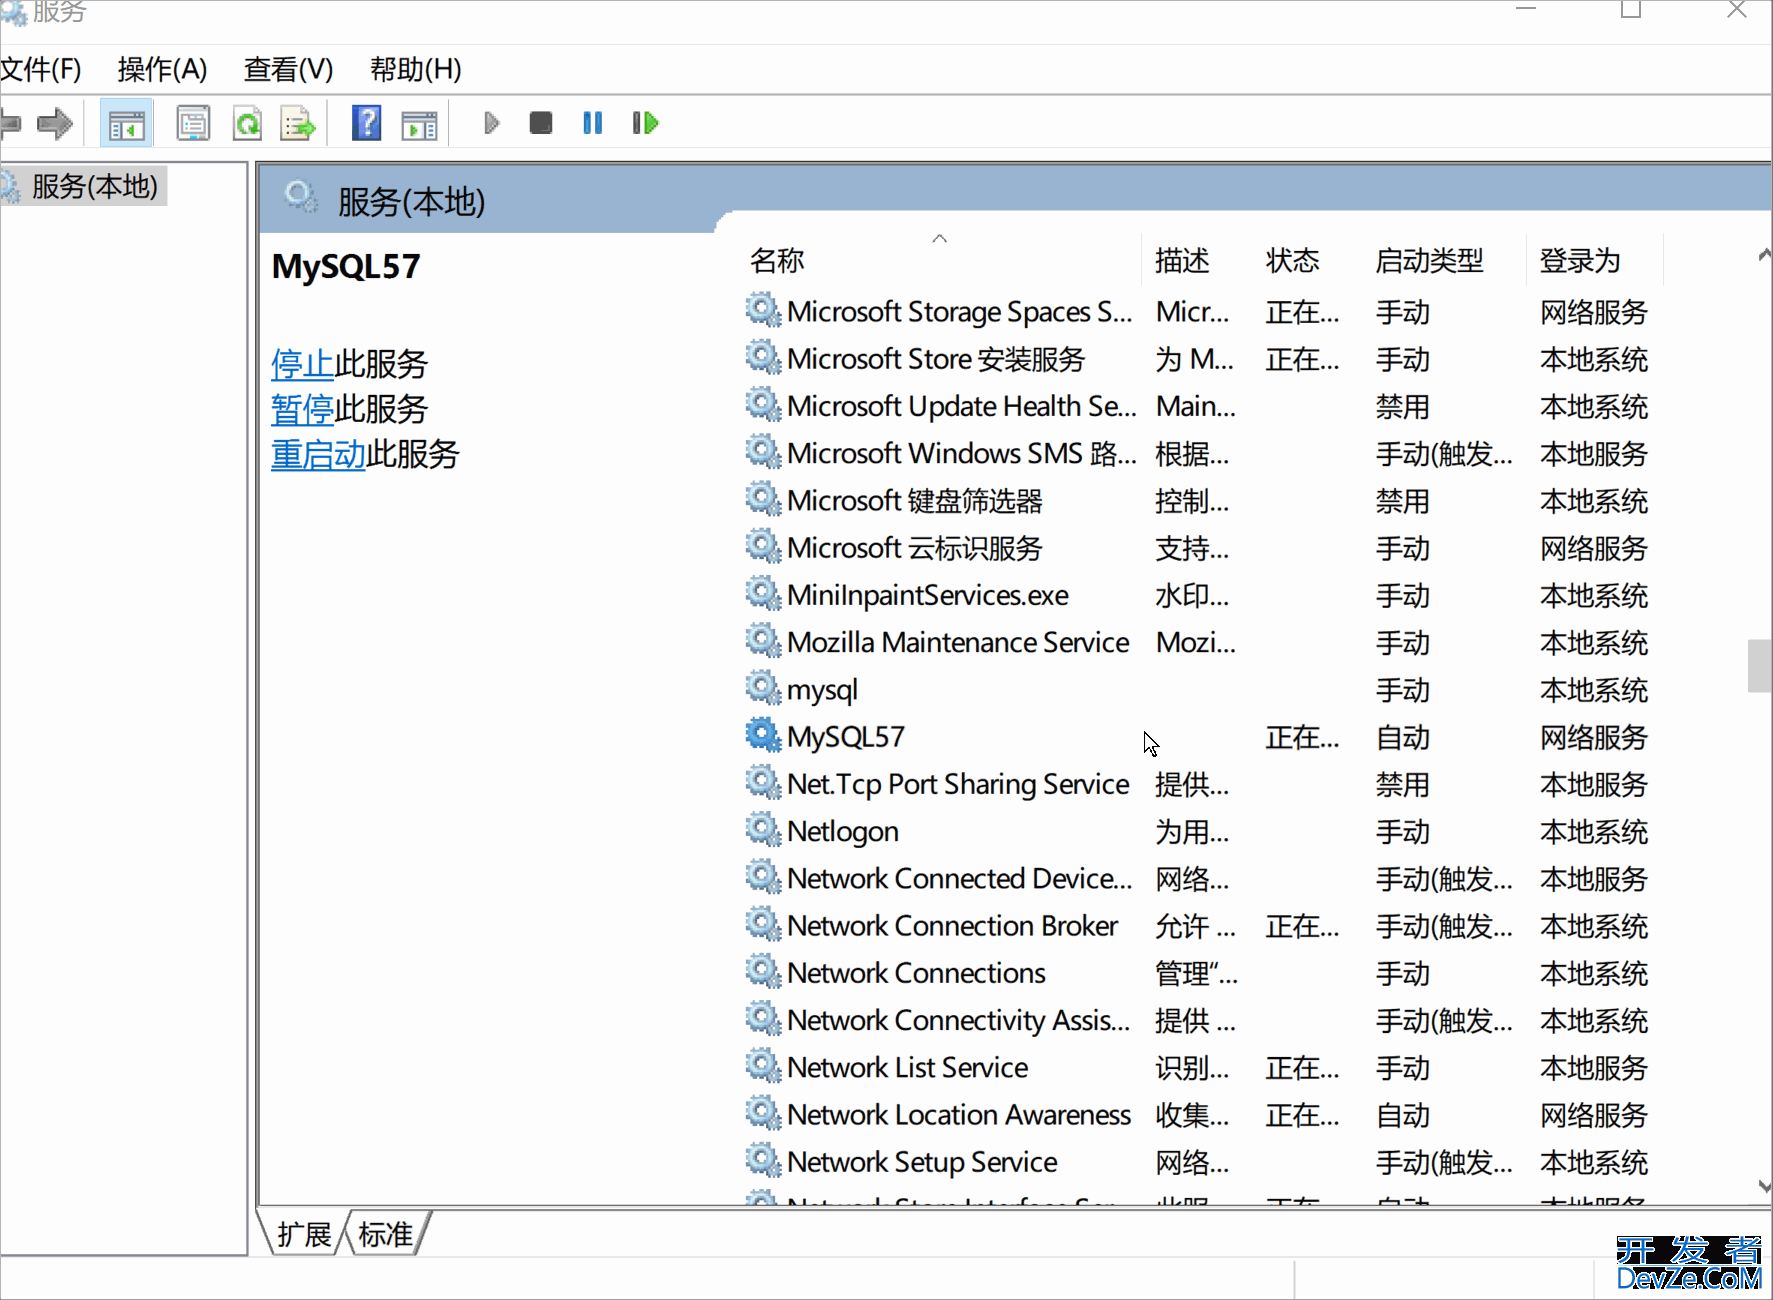The image size is (1773, 1300).
Task: Open the 文件(F) menu
Action: tap(41, 69)
